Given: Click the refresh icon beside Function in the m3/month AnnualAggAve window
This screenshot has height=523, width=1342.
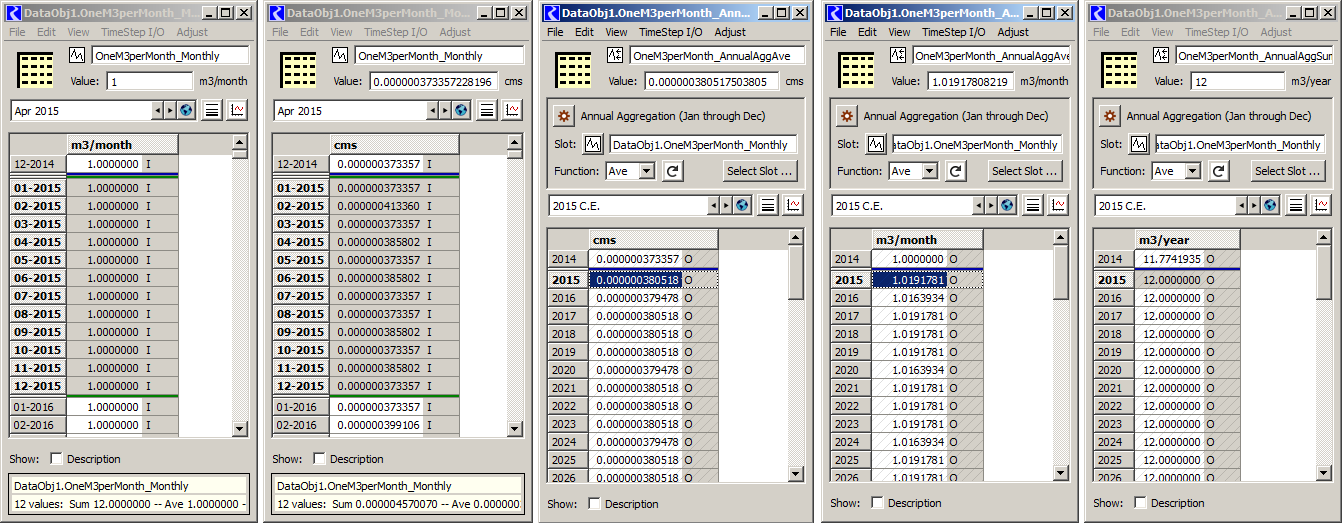Looking at the screenshot, I should coord(956,171).
